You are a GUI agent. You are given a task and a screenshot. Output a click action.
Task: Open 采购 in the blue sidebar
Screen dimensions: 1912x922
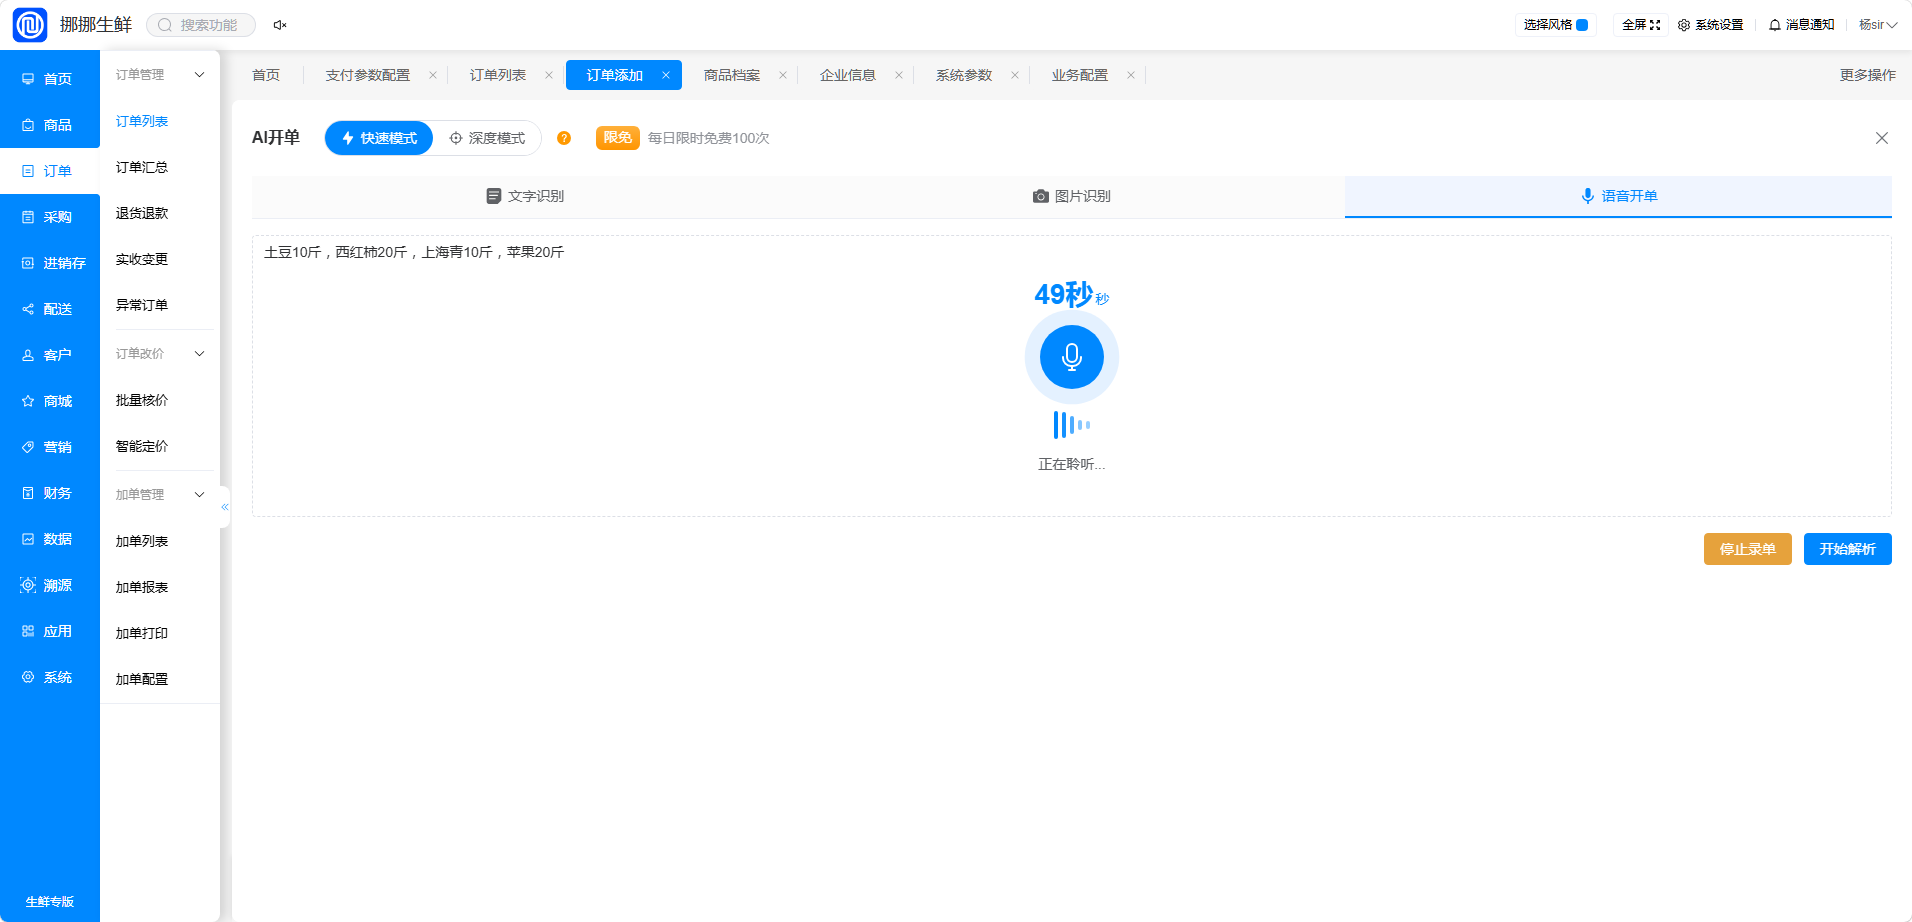(x=50, y=217)
